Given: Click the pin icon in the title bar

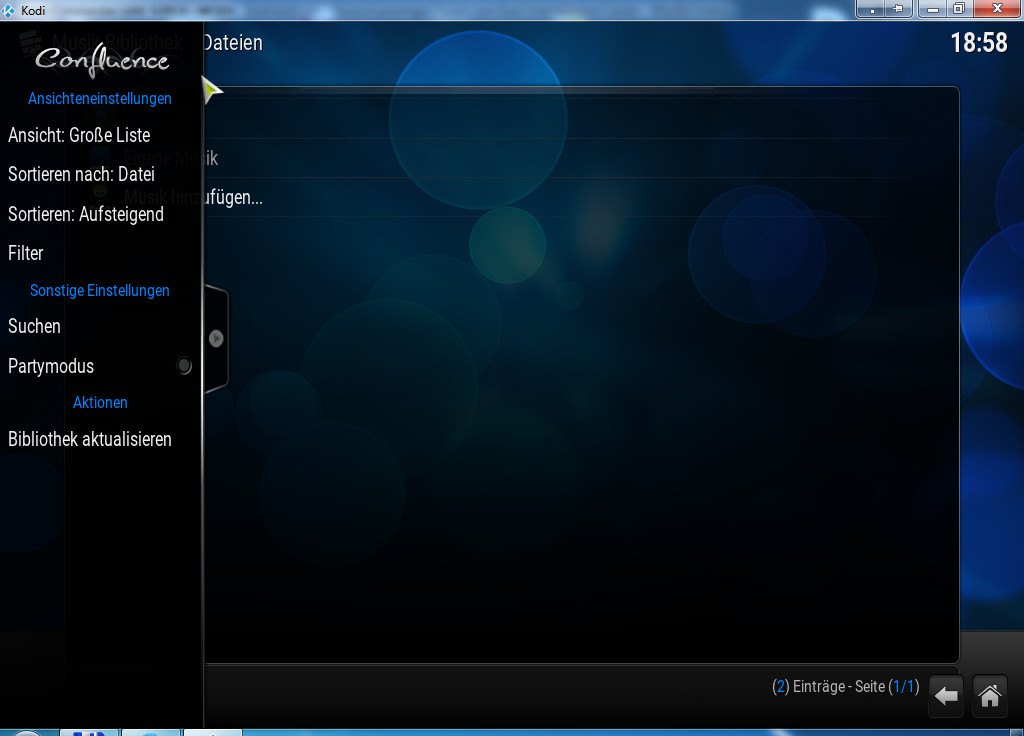Looking at the screenshot, I should pyautogui.click(x=899, y=8).
